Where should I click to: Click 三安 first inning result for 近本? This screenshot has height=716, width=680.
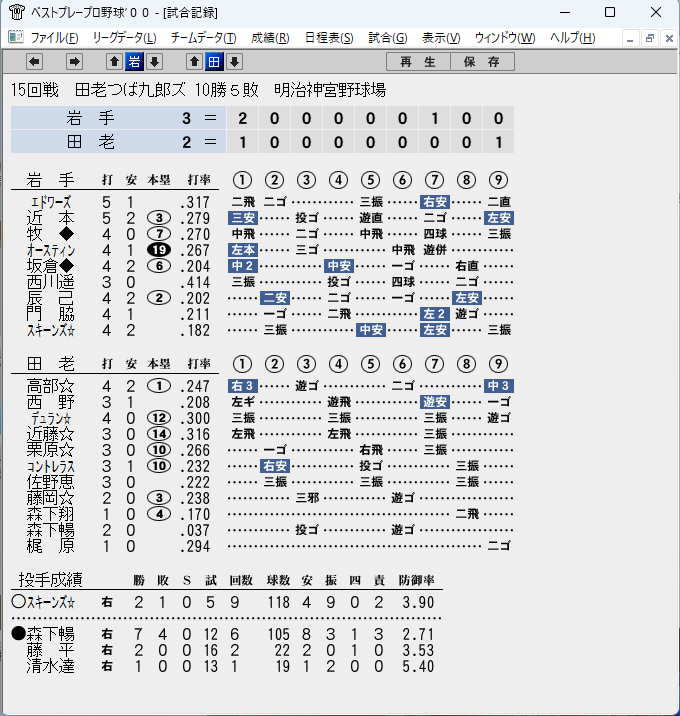(243, 218)
